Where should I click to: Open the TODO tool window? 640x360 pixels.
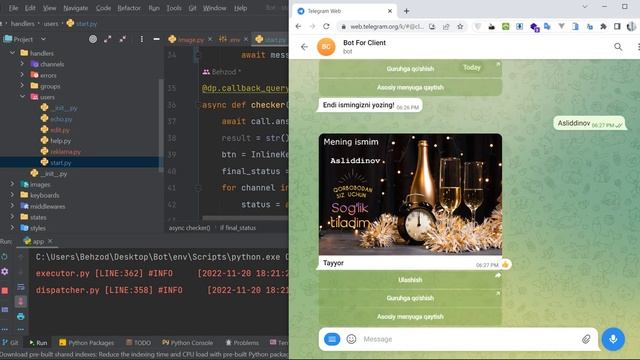[x=138, y=343]
